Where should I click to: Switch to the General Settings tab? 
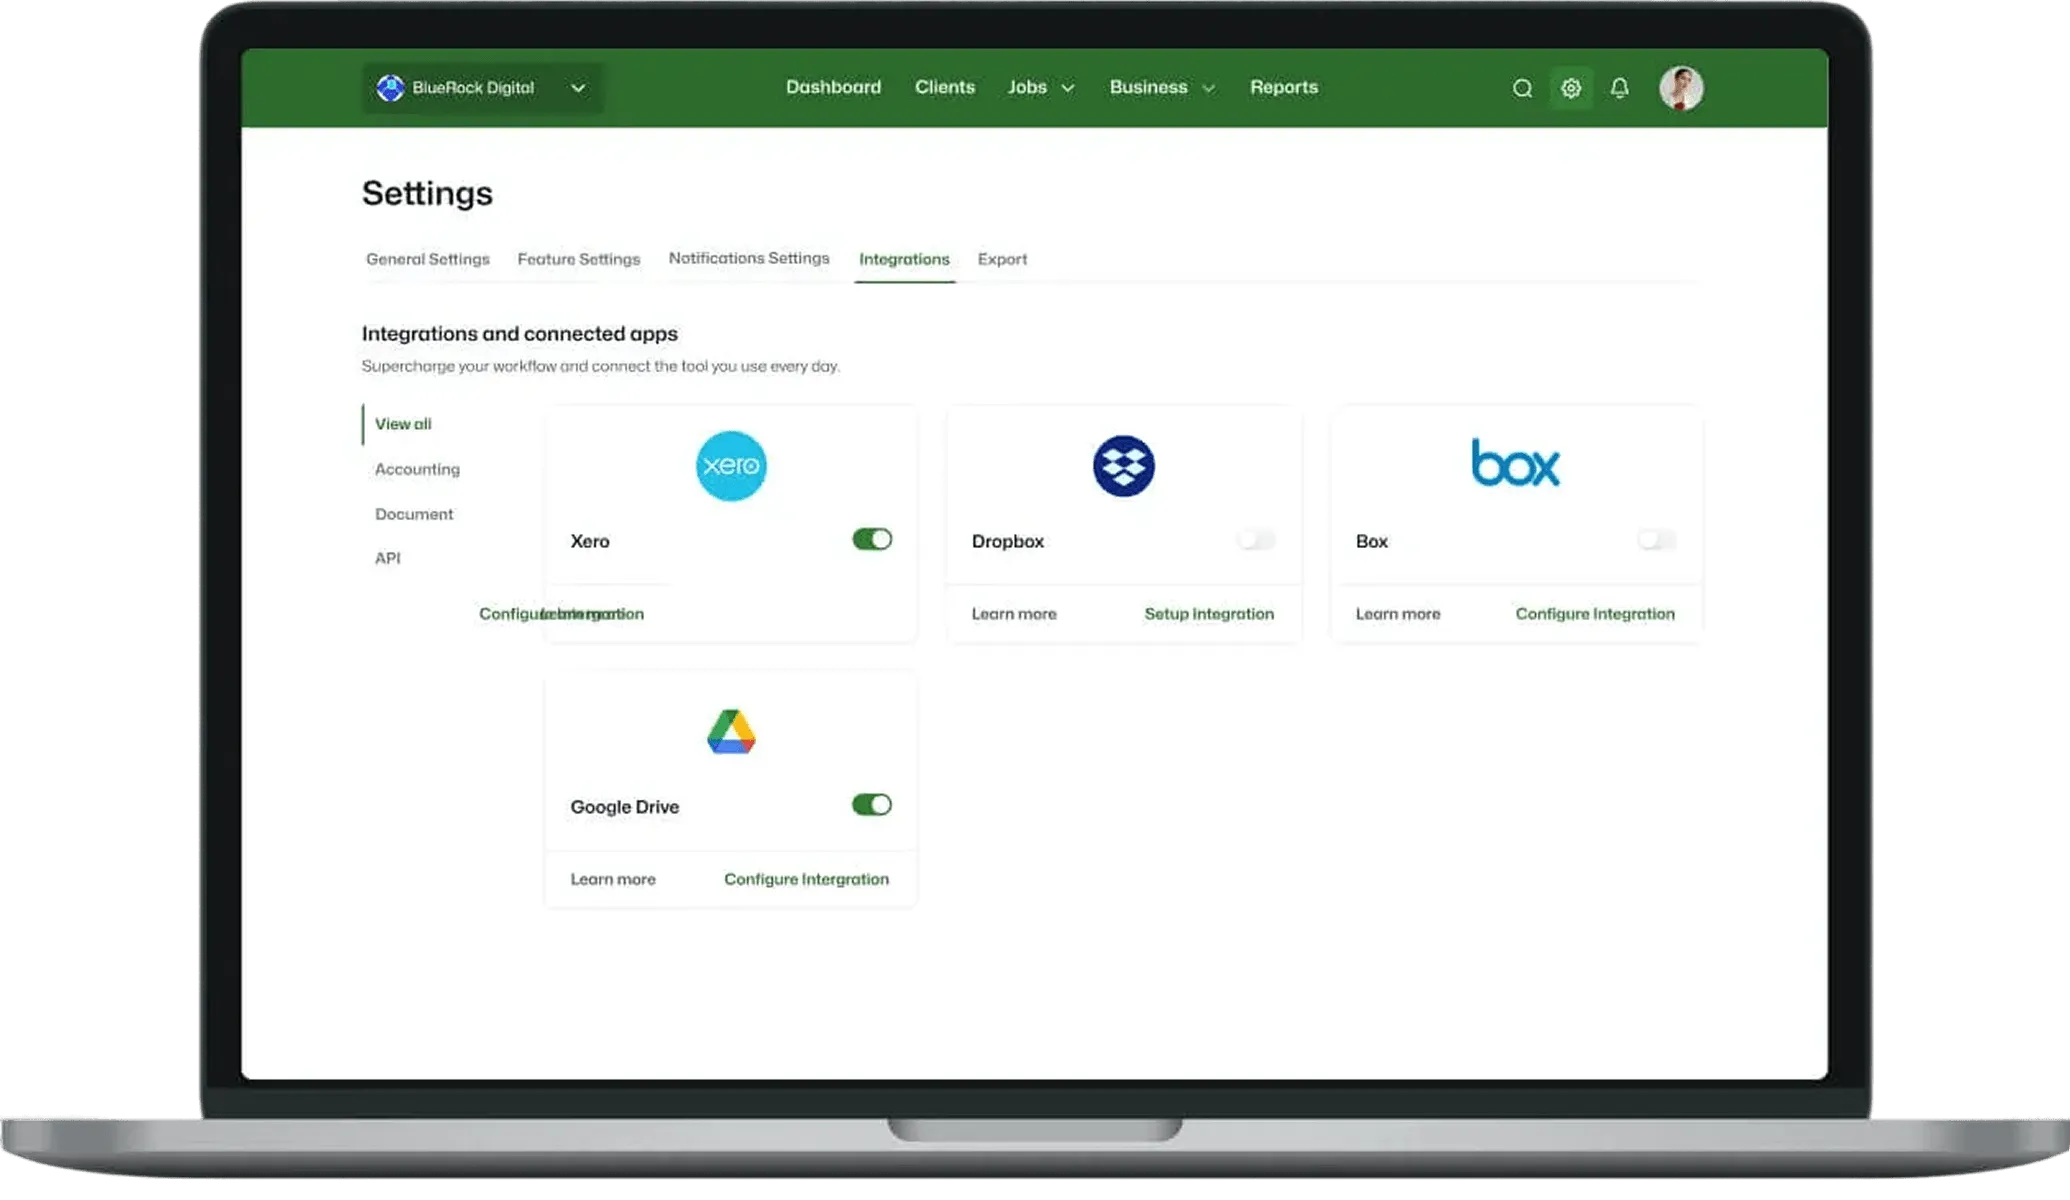(x=428, y=260)
